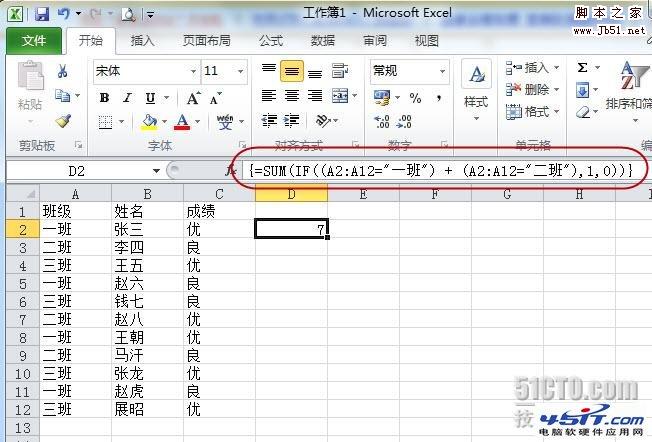The image size is (652, 442).
Task: Select cell containing 展昭
Action: (x=147, y=410)
